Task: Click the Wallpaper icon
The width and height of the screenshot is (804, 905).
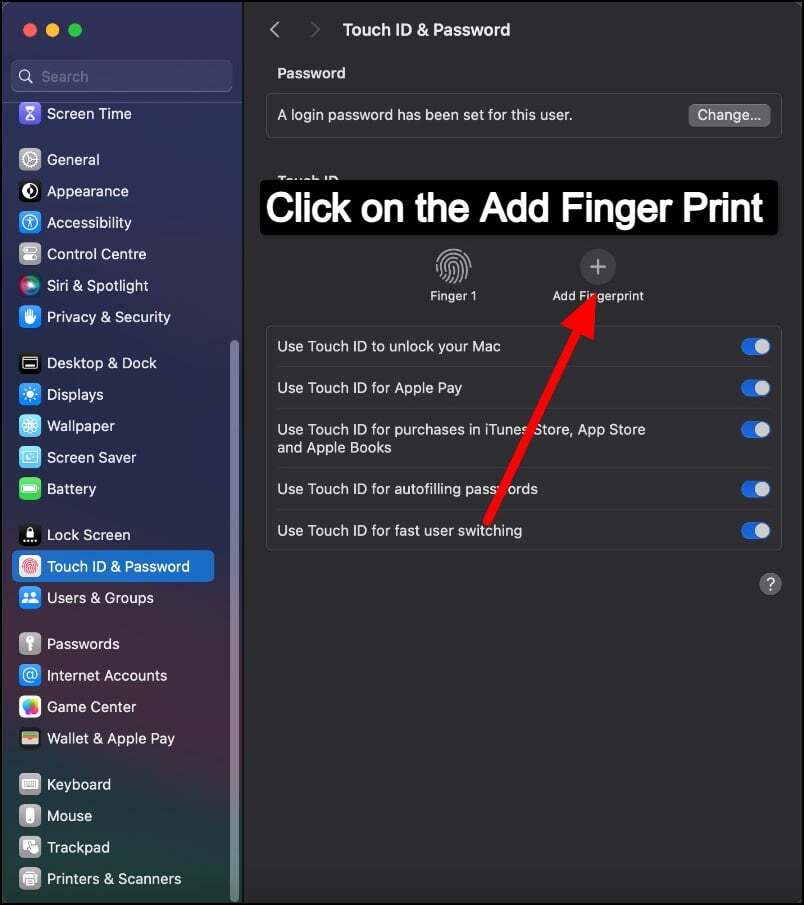Action: (30, 426)
